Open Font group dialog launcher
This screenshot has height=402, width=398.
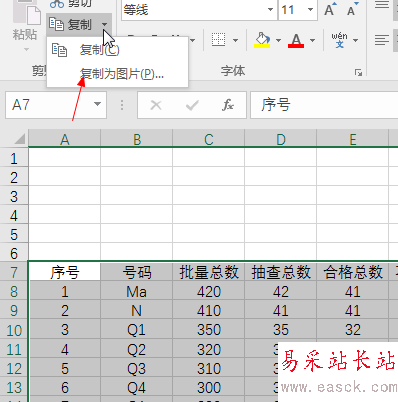(358, 72)
